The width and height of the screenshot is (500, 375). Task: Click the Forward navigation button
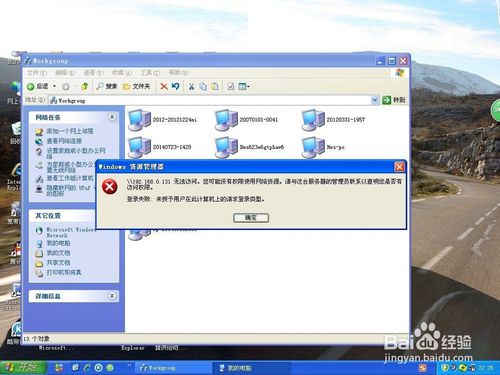pos(66,87)
